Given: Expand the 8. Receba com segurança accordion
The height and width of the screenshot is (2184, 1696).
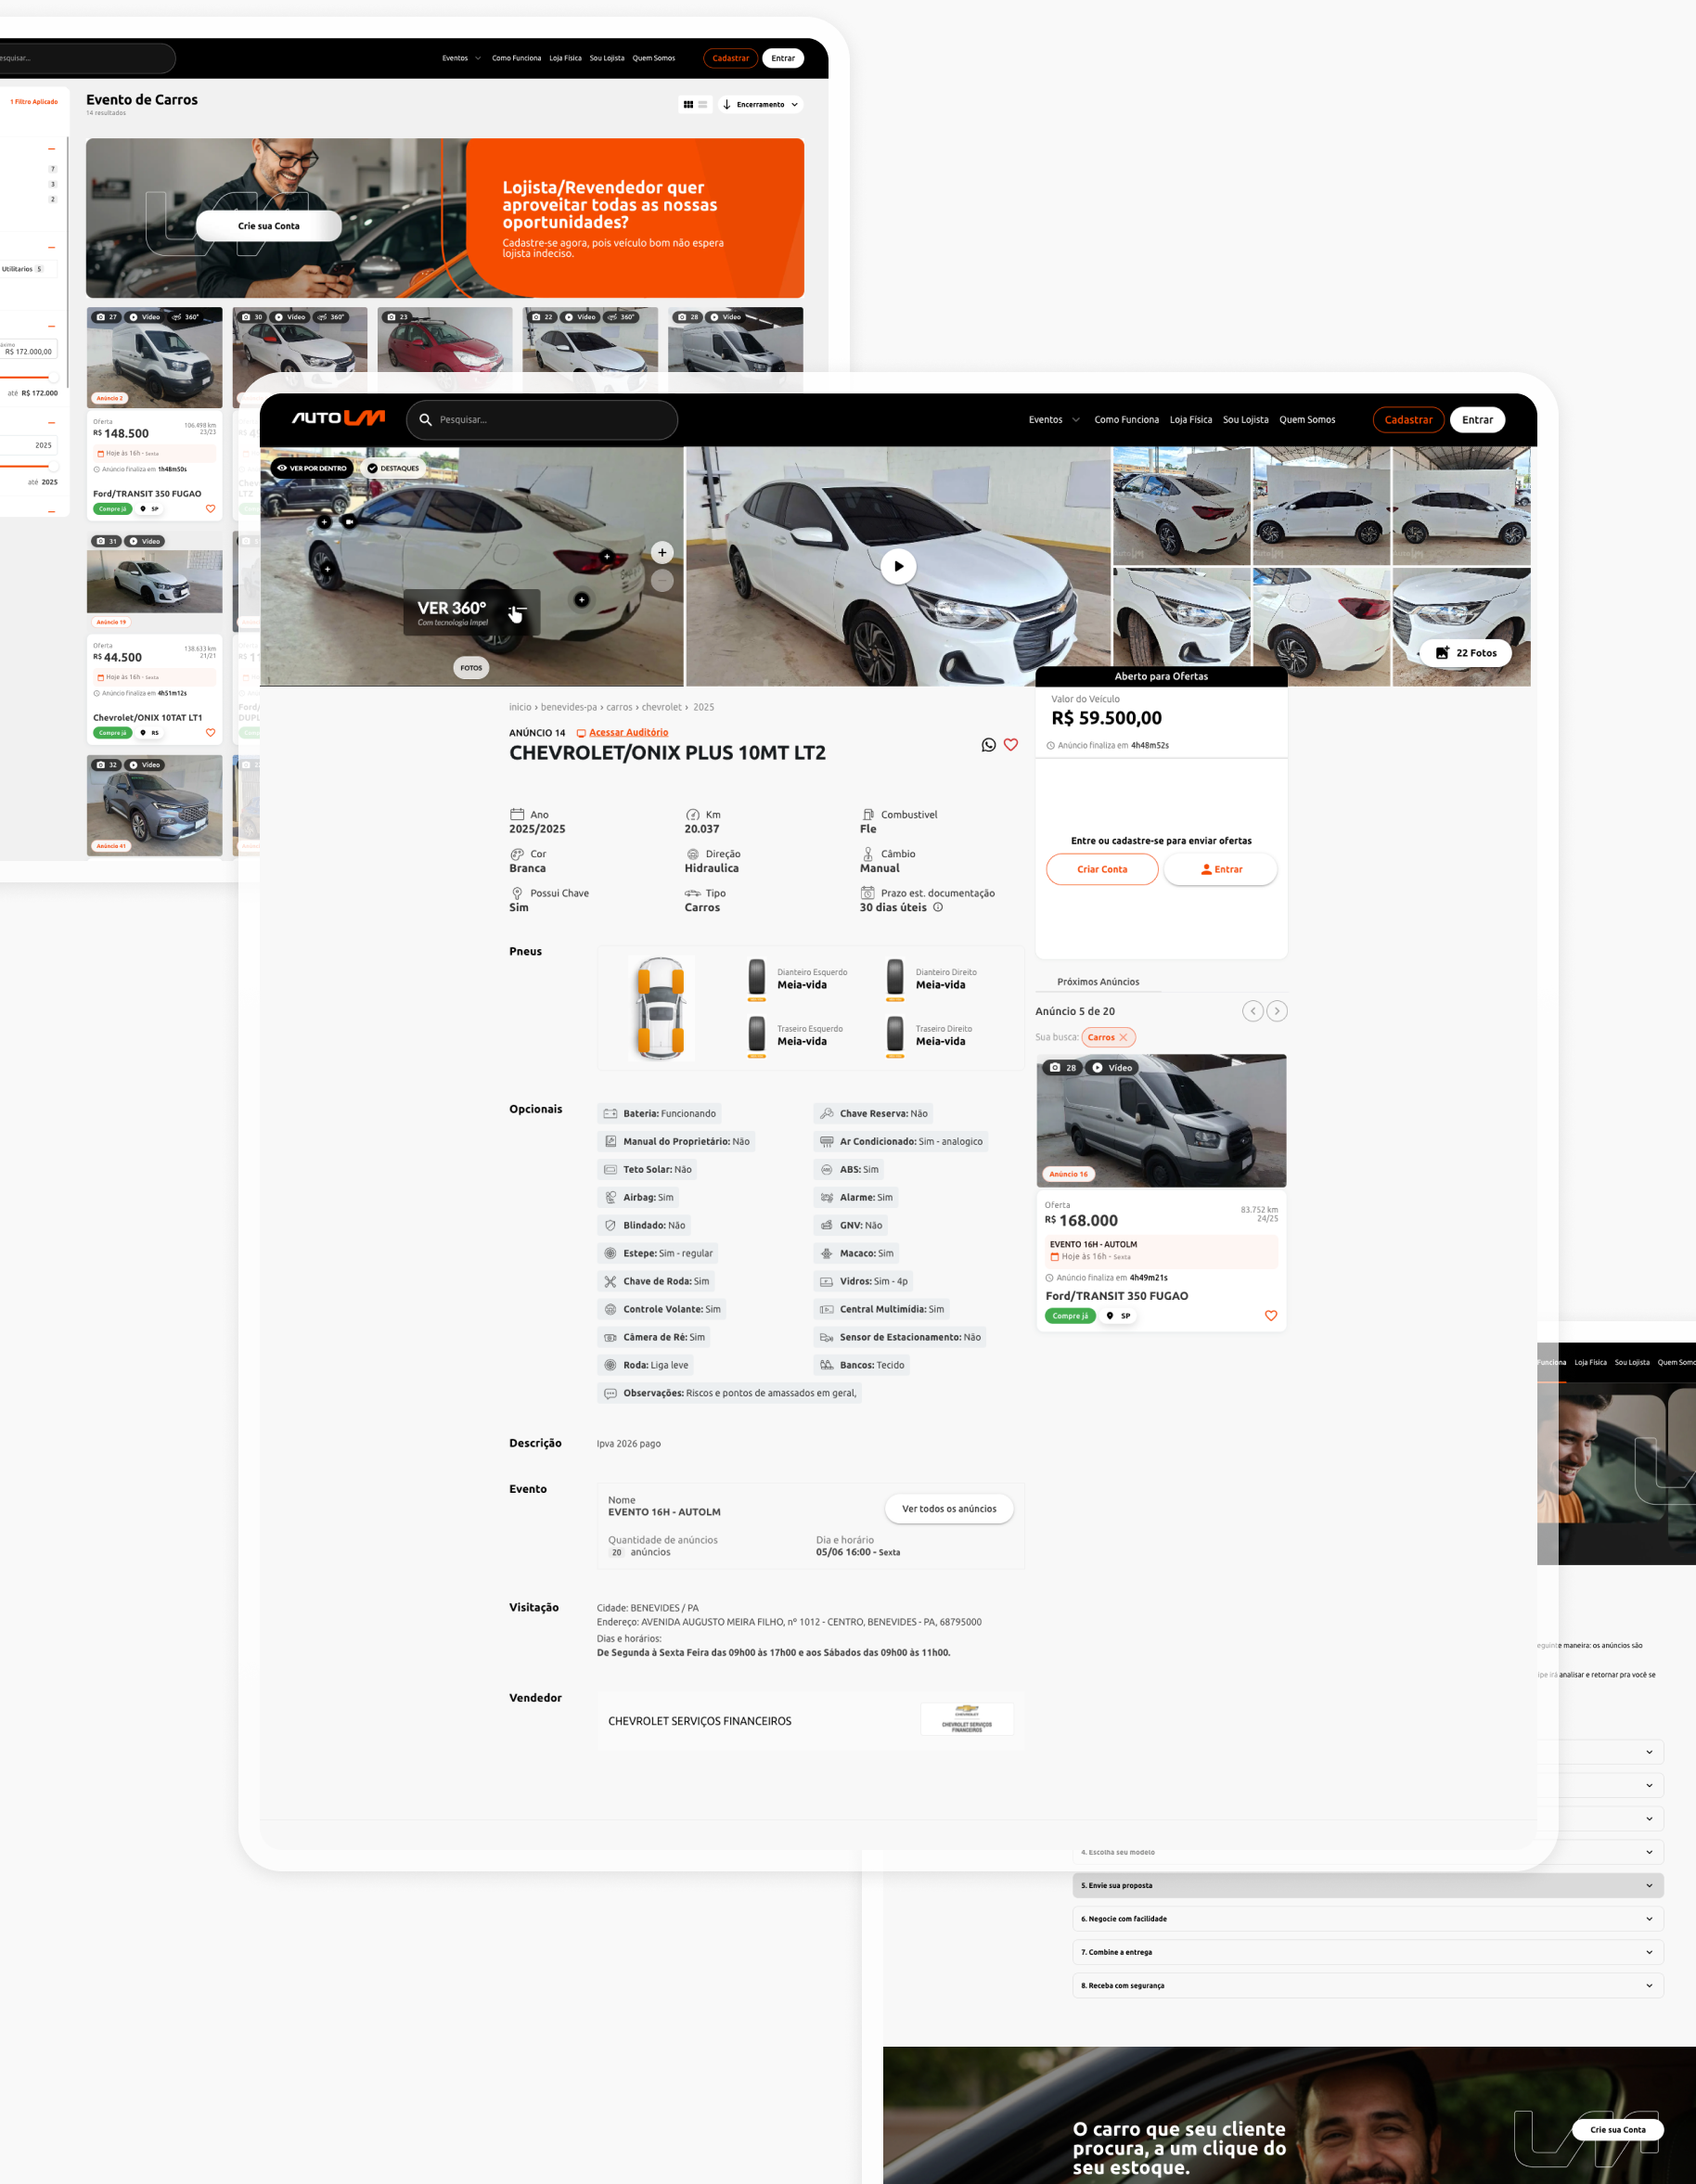Looking at the screenshot, I should tap(1368, 1986).
